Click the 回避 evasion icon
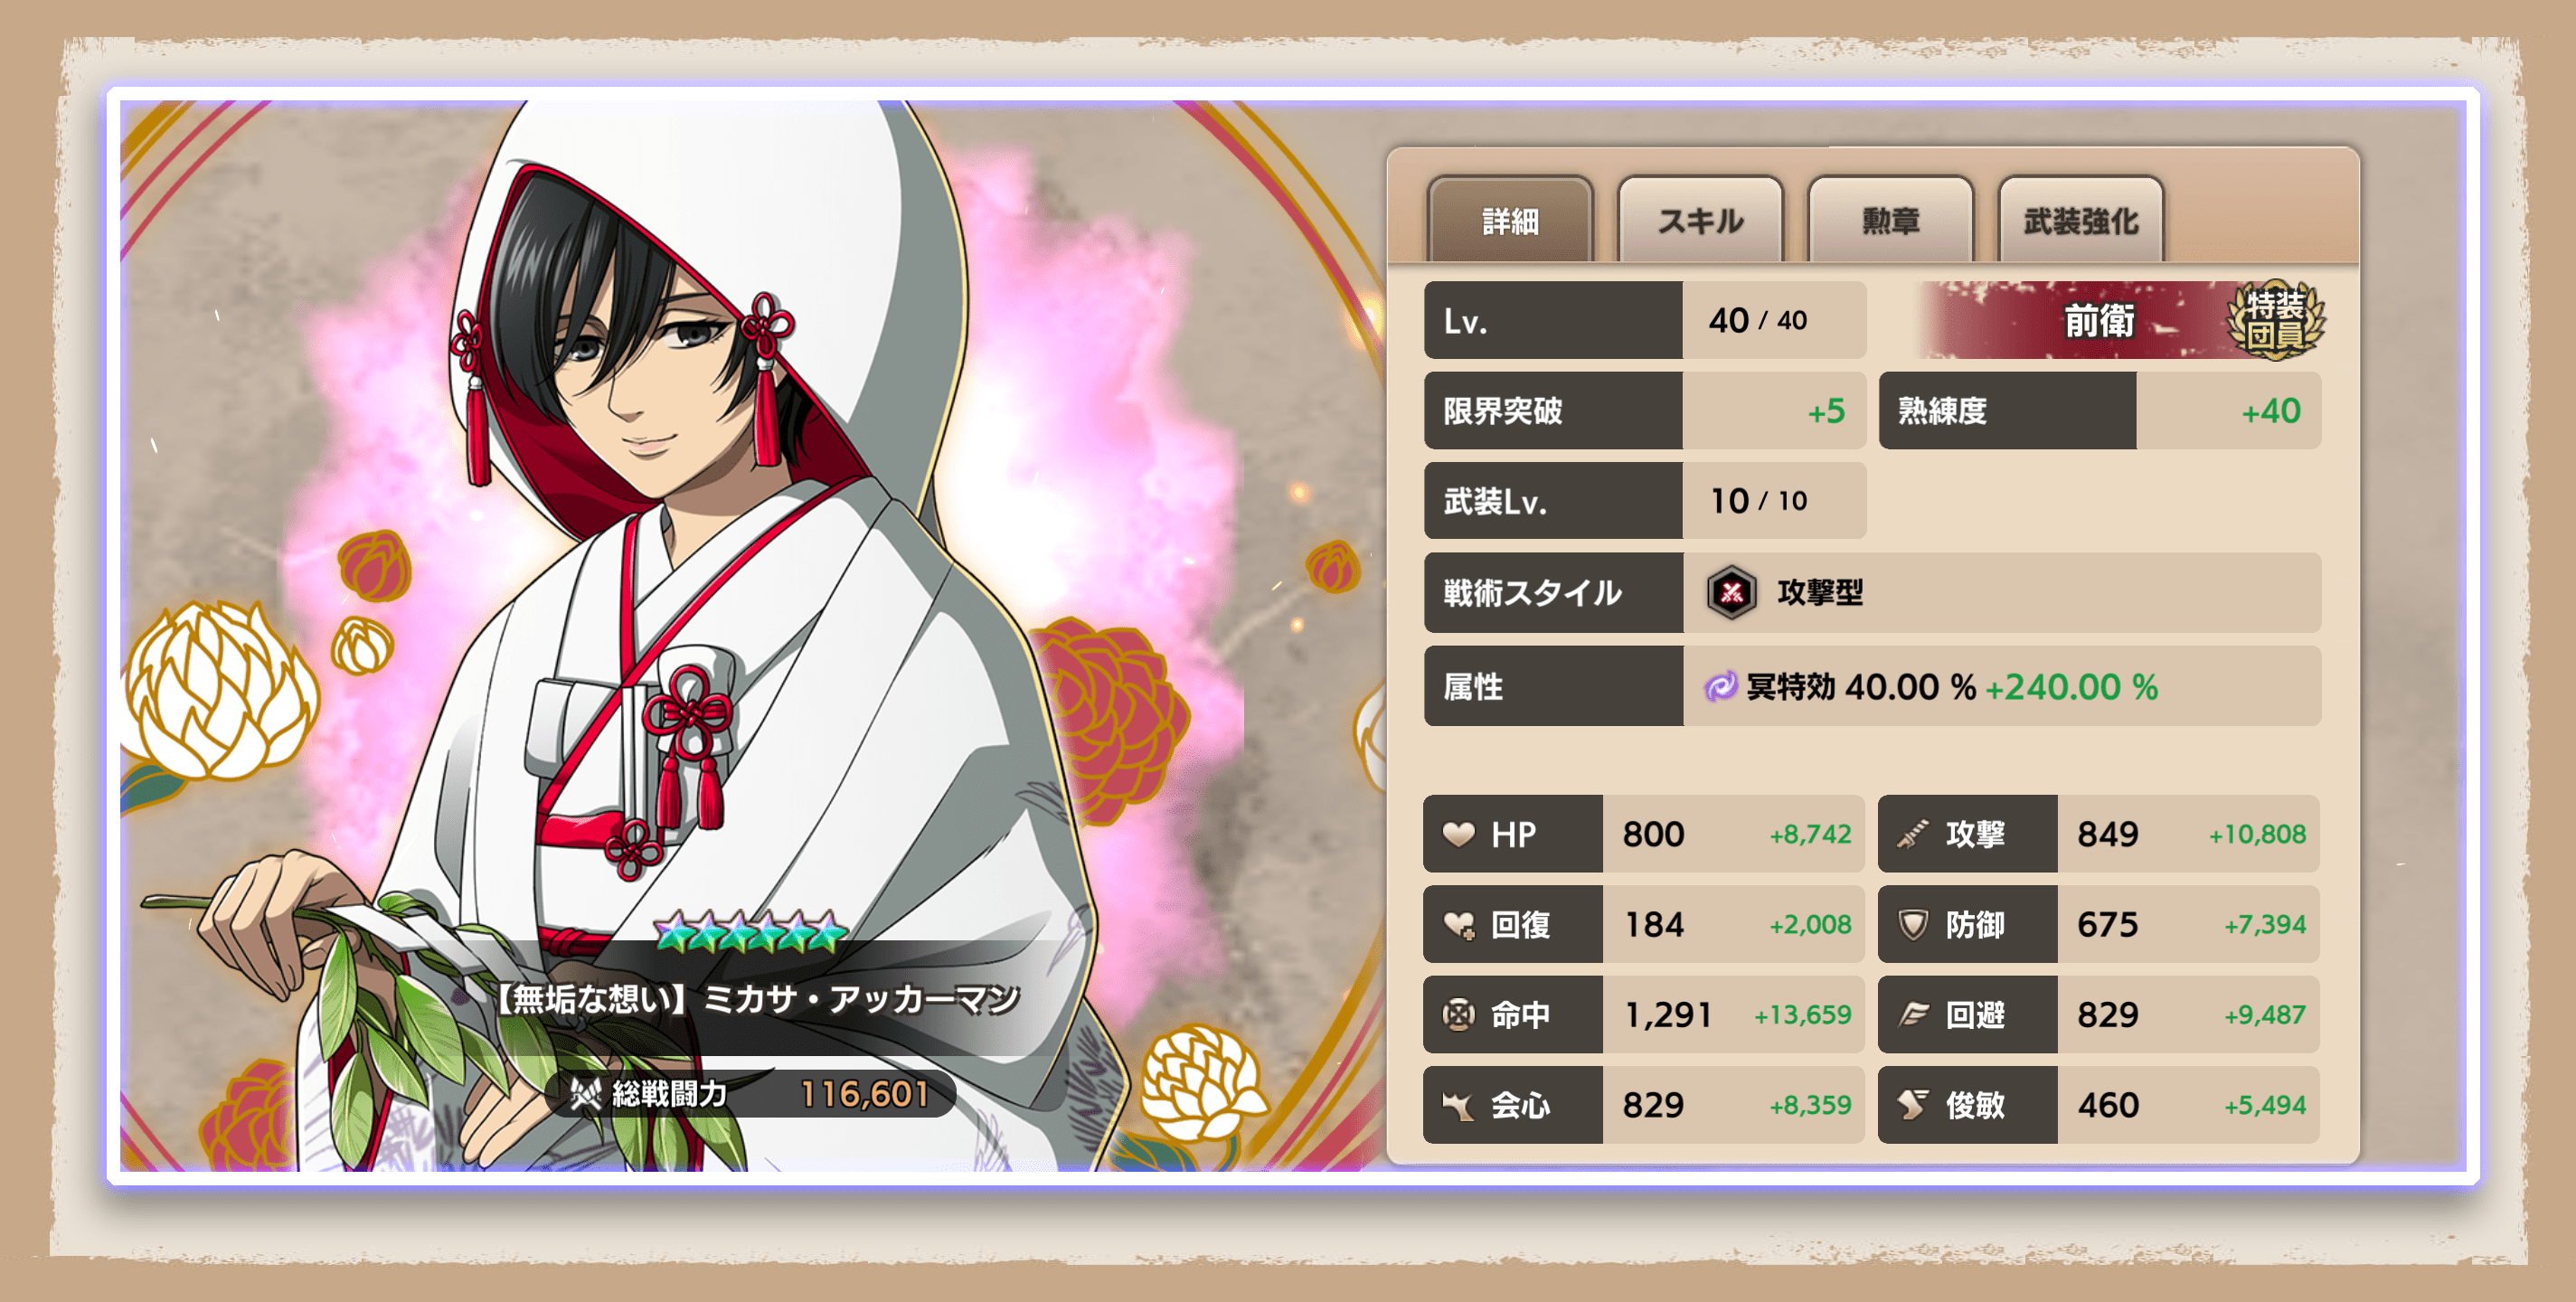The image size is (2576, 1302). point(1912,1014)
